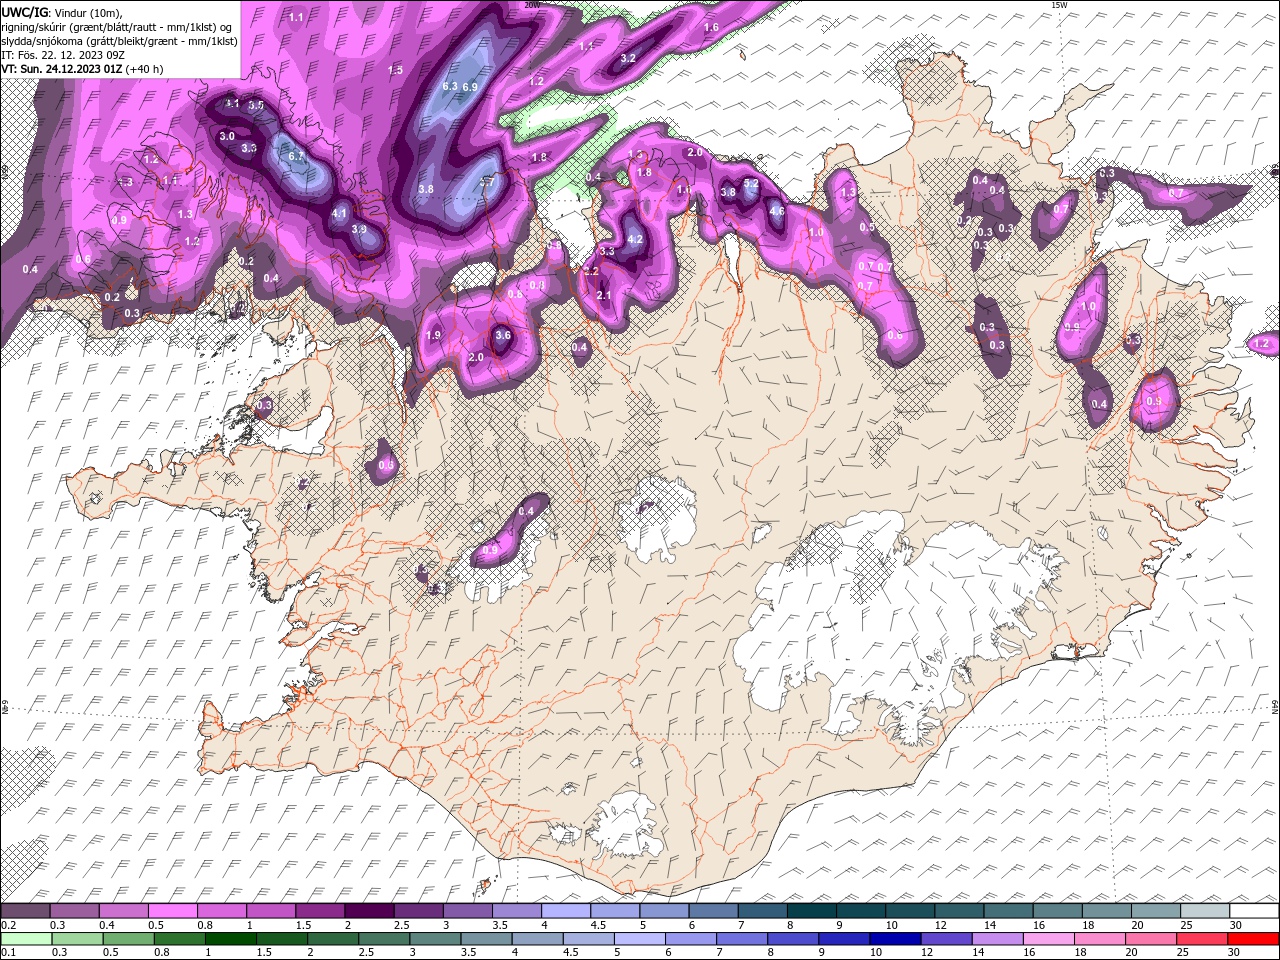Click the 3.5 precipitation value label
Image resolution: width=1280 pixels, height=960 pixels.
pyautogui.click(x=256, y=105)
